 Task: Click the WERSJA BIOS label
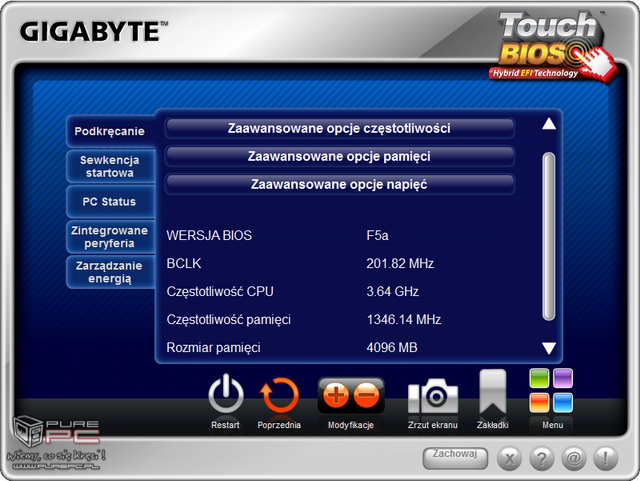[209, 236]
